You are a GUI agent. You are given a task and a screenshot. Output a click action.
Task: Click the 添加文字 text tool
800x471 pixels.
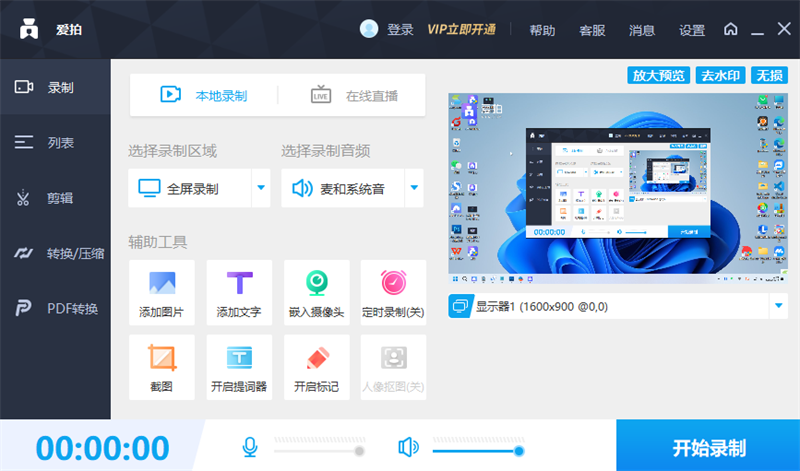[x=239, y=293]
